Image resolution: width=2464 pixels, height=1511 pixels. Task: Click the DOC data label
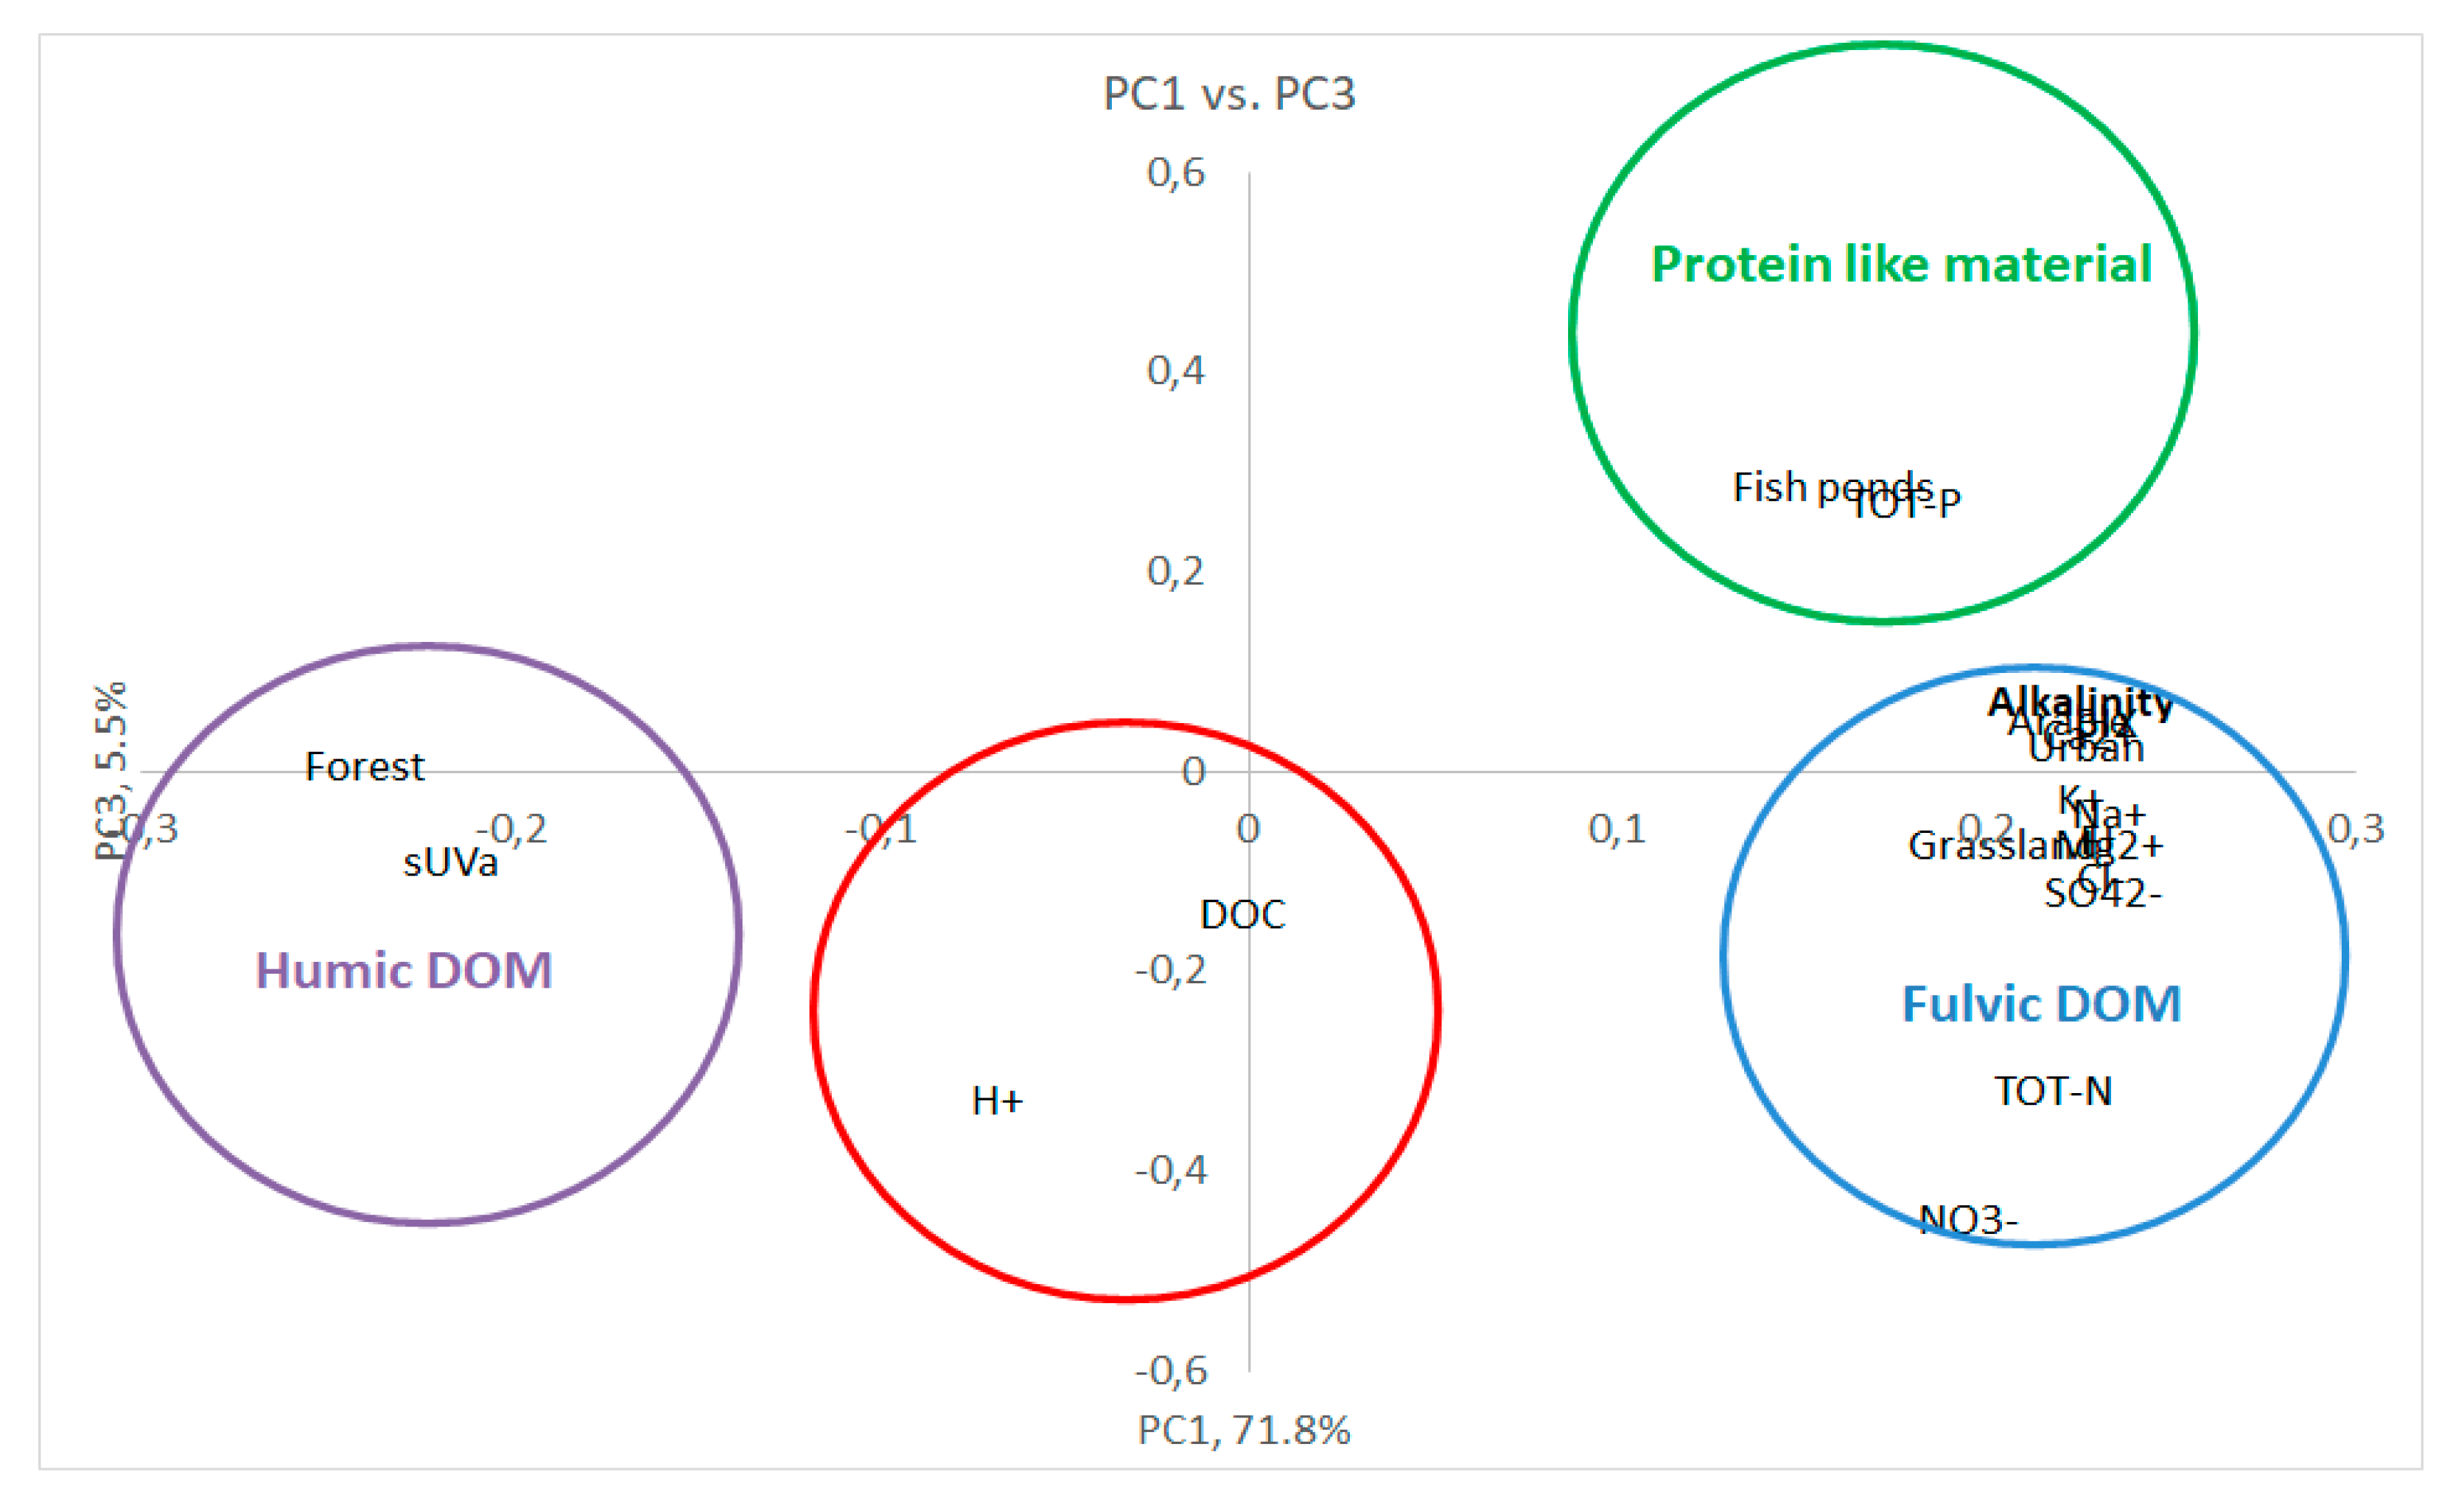(x=1242, y=915)
